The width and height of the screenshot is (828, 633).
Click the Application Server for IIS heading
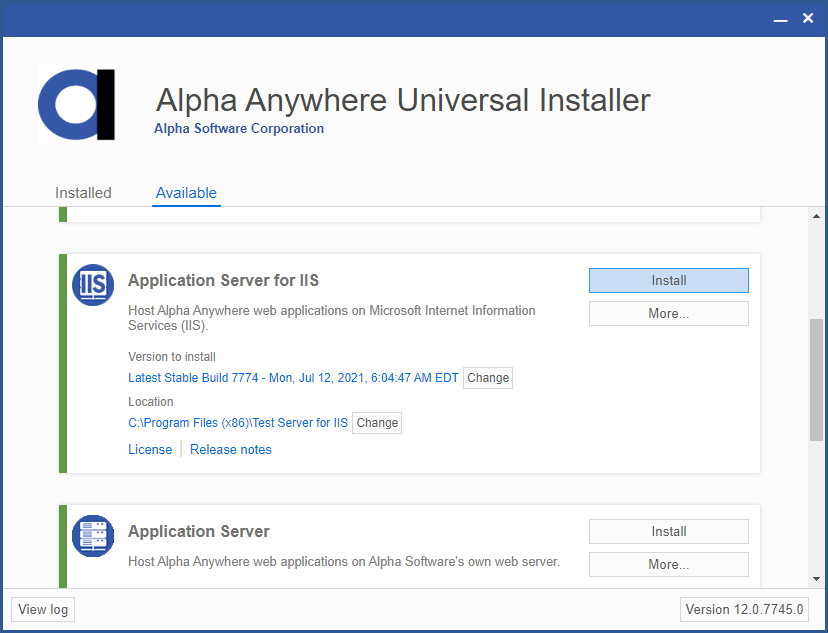pyautogui.click(x=223, y=280)
